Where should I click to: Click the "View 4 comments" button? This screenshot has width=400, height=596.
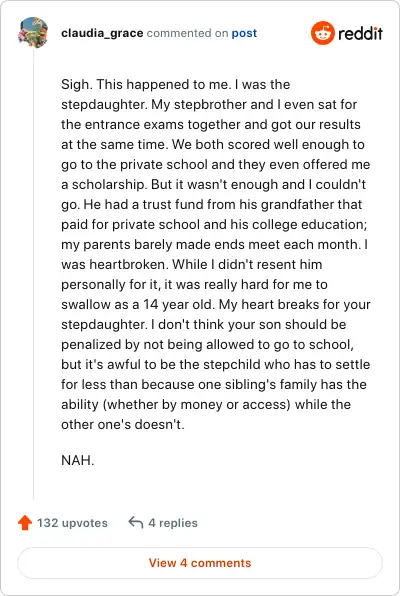coord(200,563)
